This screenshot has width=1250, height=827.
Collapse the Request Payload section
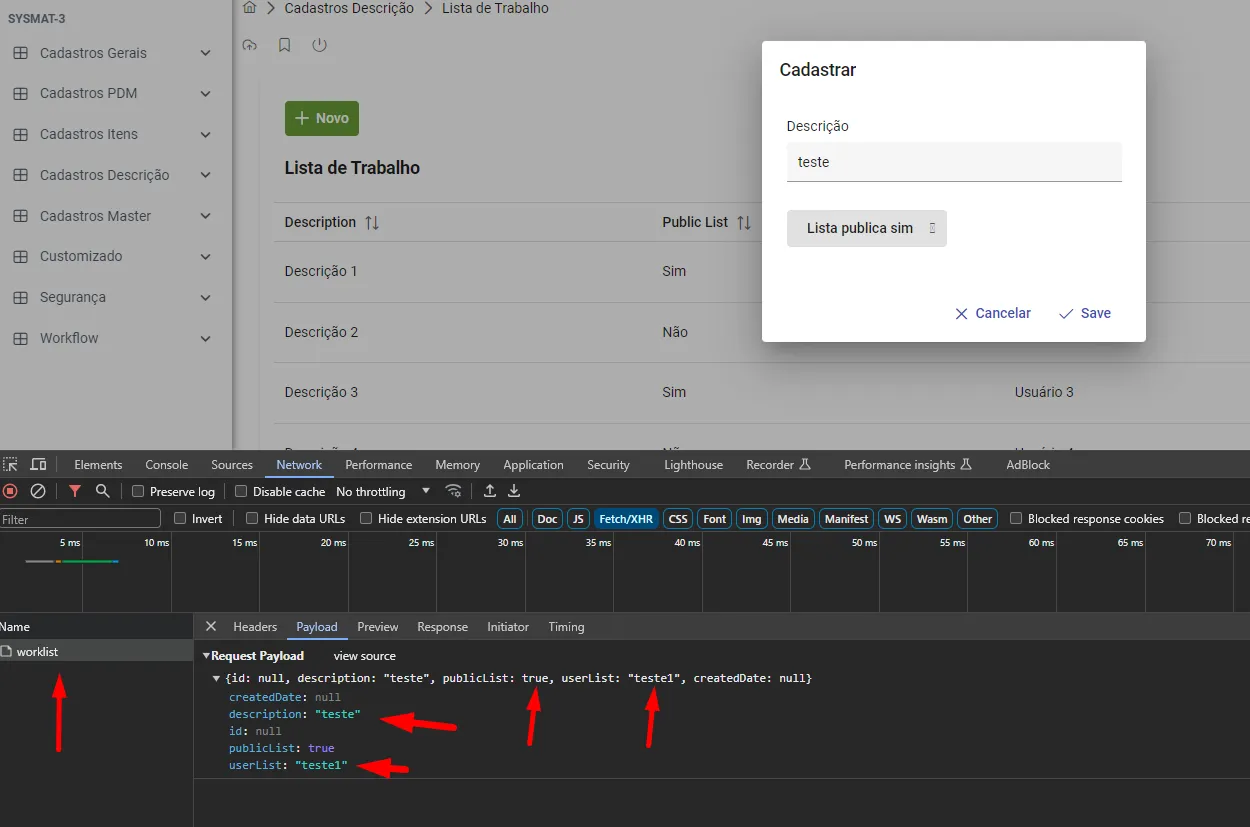coord(207,656)
